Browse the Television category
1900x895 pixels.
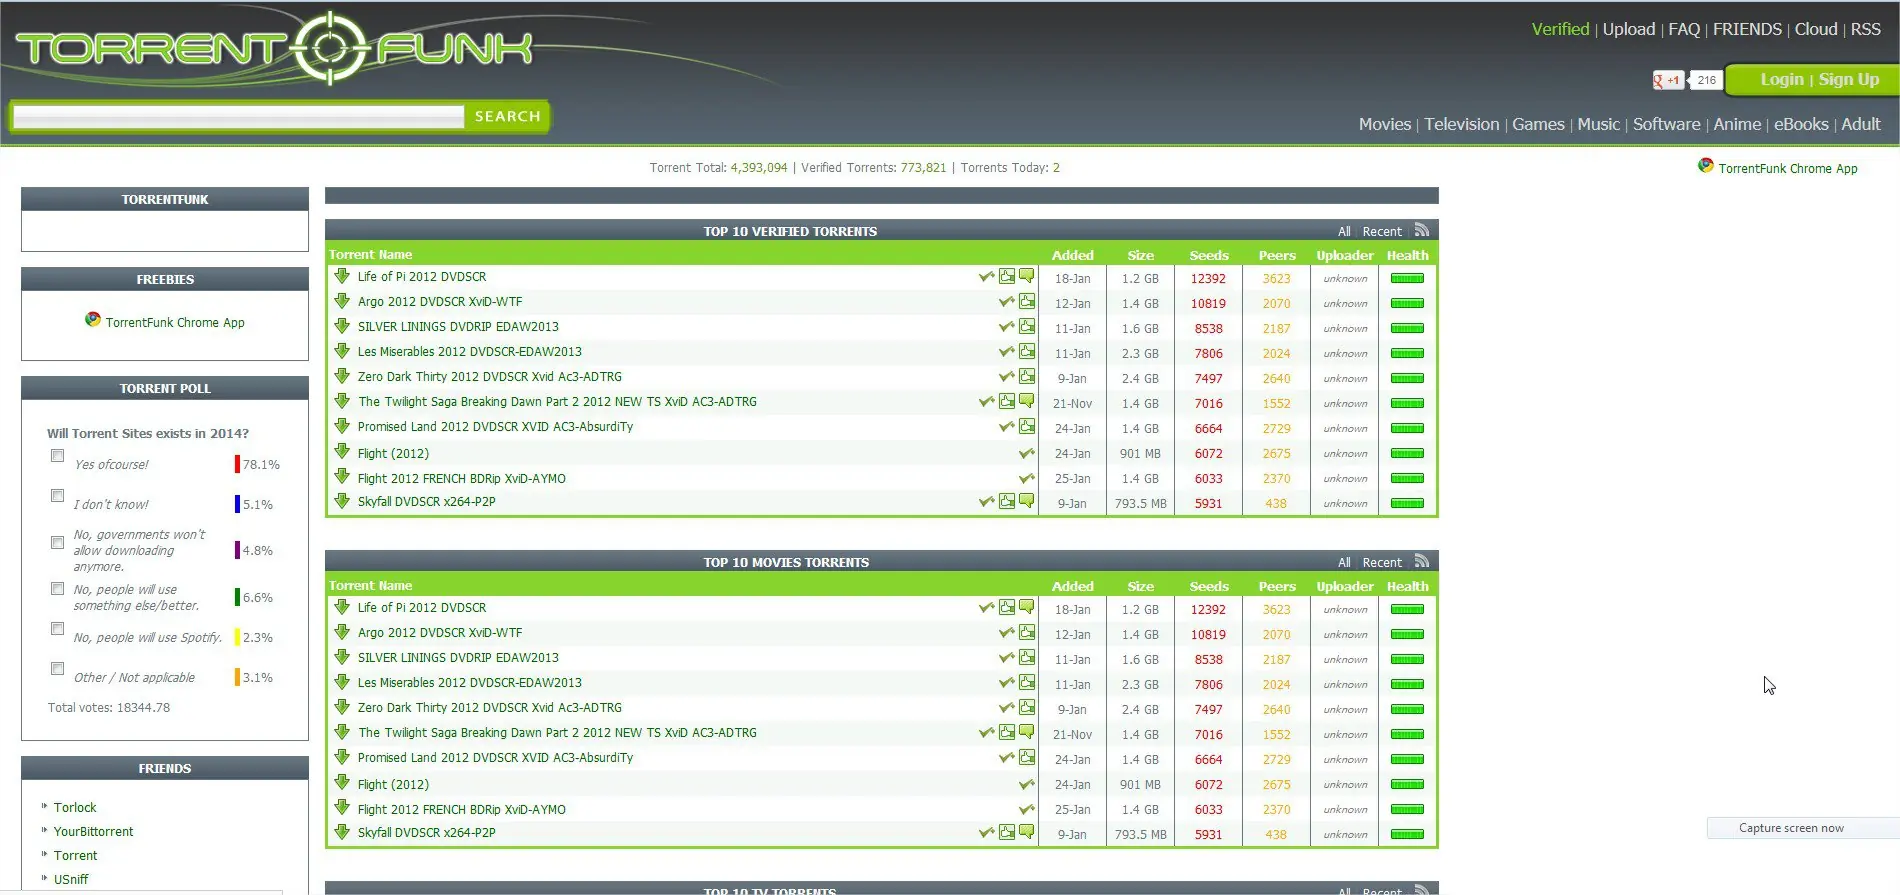[1462, 124]
